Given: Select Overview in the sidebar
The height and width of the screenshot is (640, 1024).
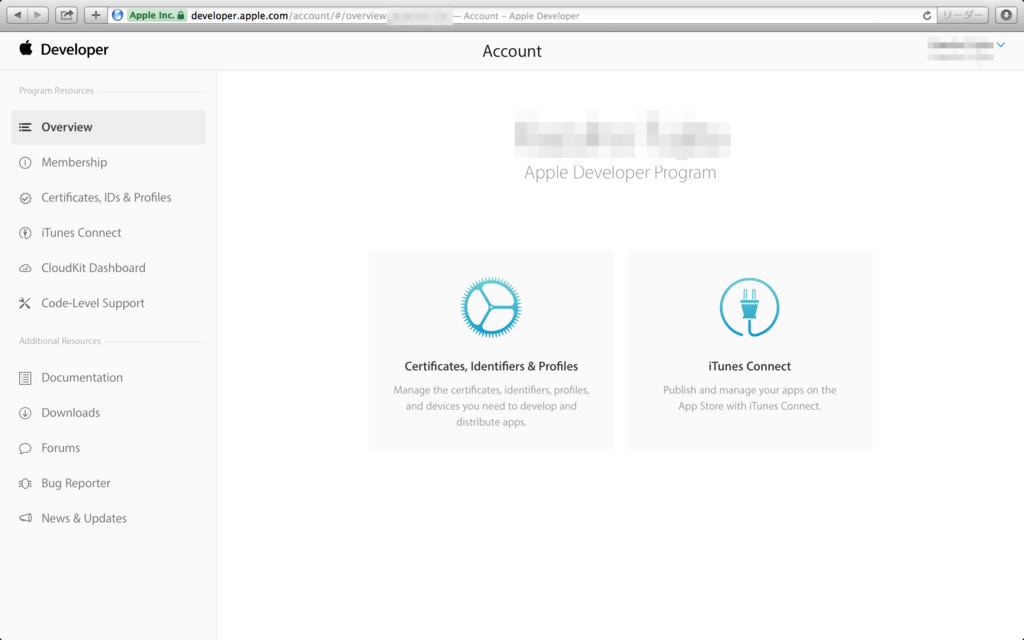Looking at the screenshot, I should coord(108,127).
